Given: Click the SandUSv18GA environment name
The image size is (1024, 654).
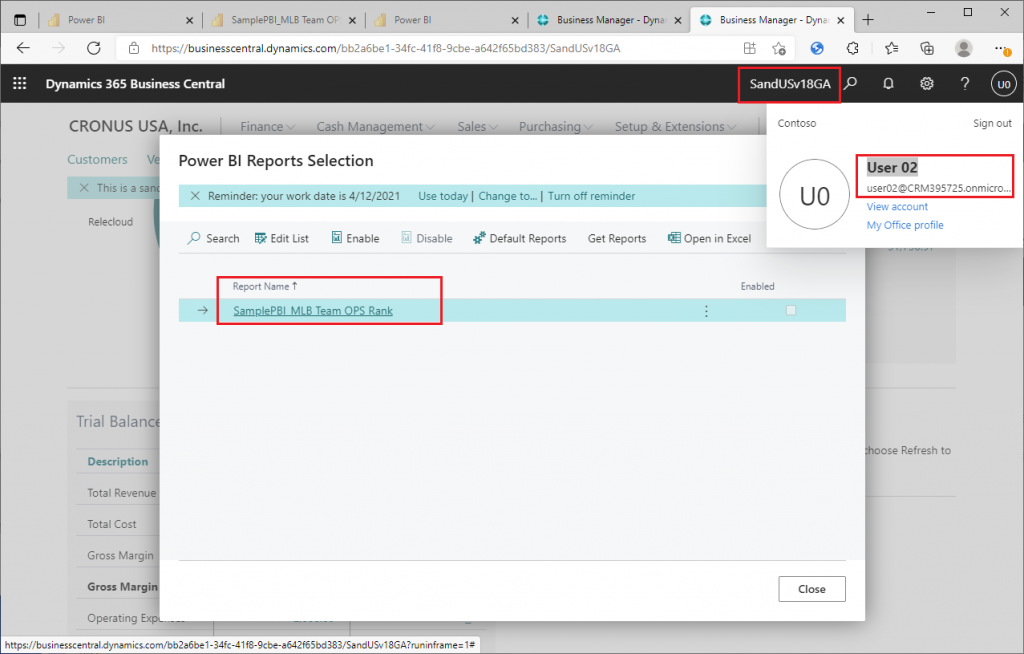Looking at the screenshot, I should [x=790, y=84].
